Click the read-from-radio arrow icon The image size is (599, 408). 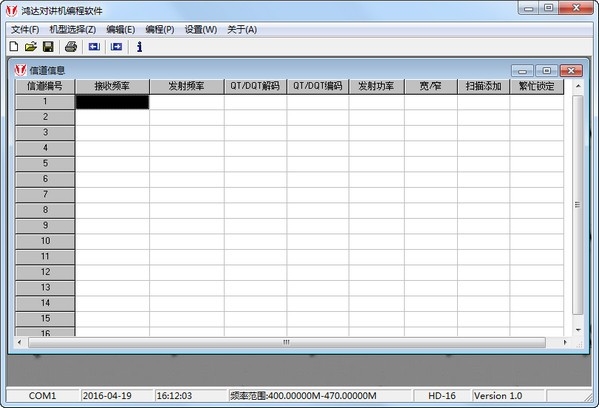(x=94, y=47)
